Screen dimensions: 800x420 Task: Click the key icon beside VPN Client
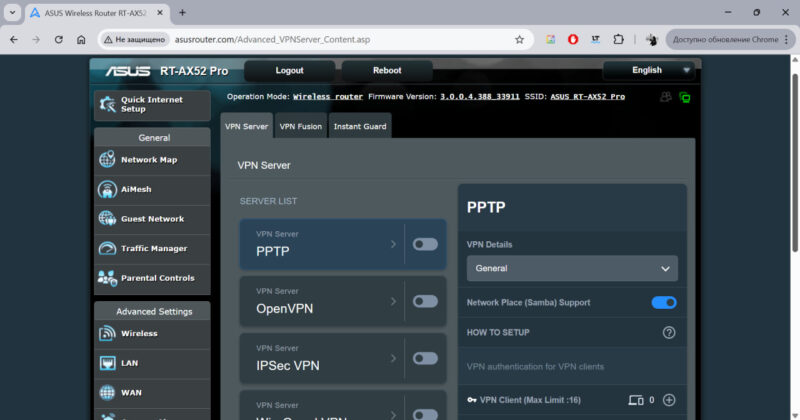[x=471, y=400]
